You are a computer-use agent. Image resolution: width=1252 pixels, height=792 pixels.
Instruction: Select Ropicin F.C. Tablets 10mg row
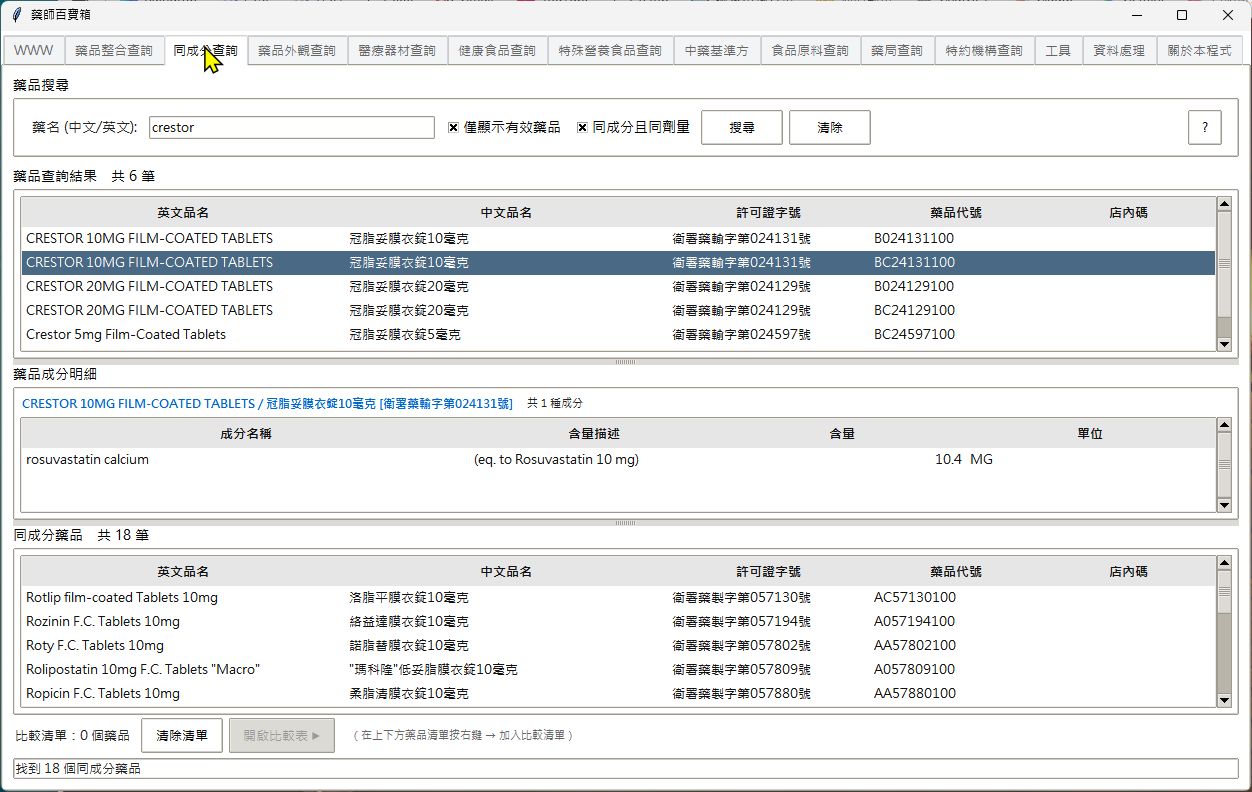pos(618,693)
